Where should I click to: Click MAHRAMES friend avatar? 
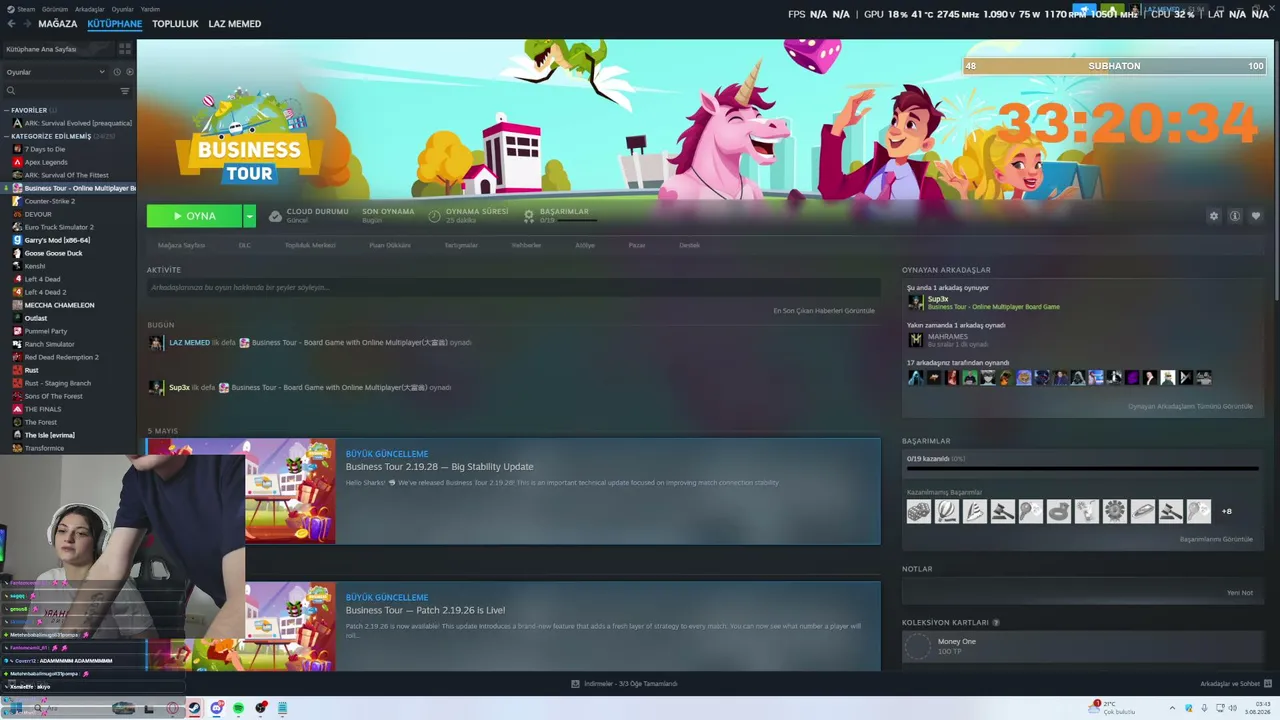coord(915,340)
